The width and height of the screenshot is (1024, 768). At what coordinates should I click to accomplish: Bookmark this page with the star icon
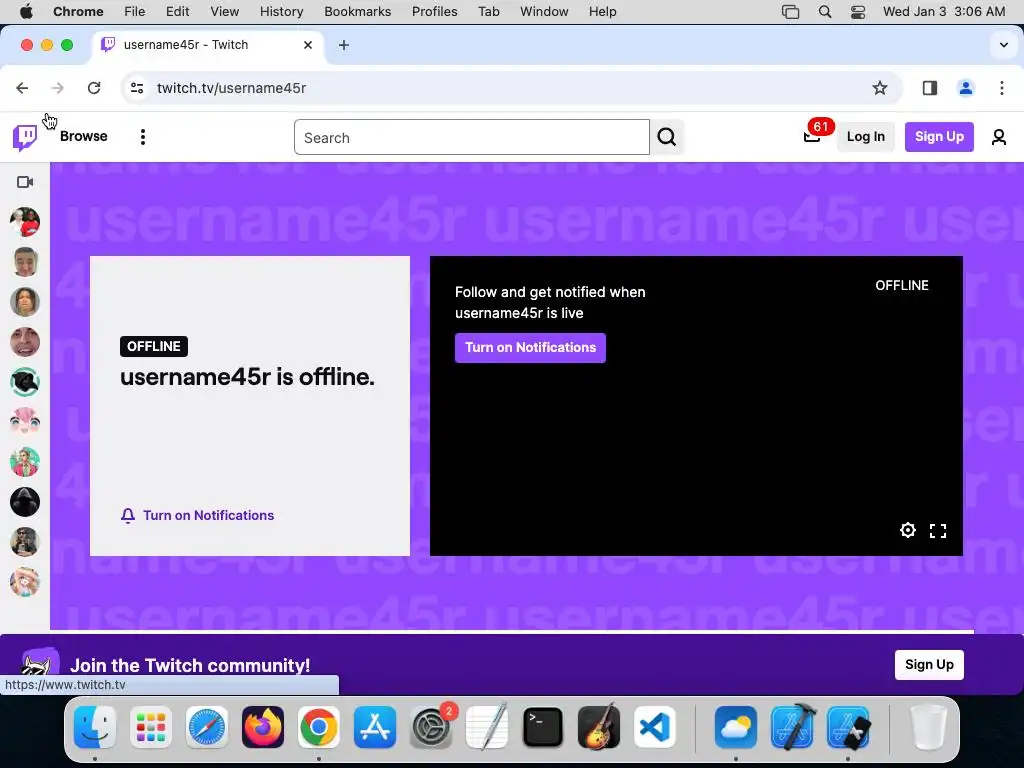[x=880, y=88]
